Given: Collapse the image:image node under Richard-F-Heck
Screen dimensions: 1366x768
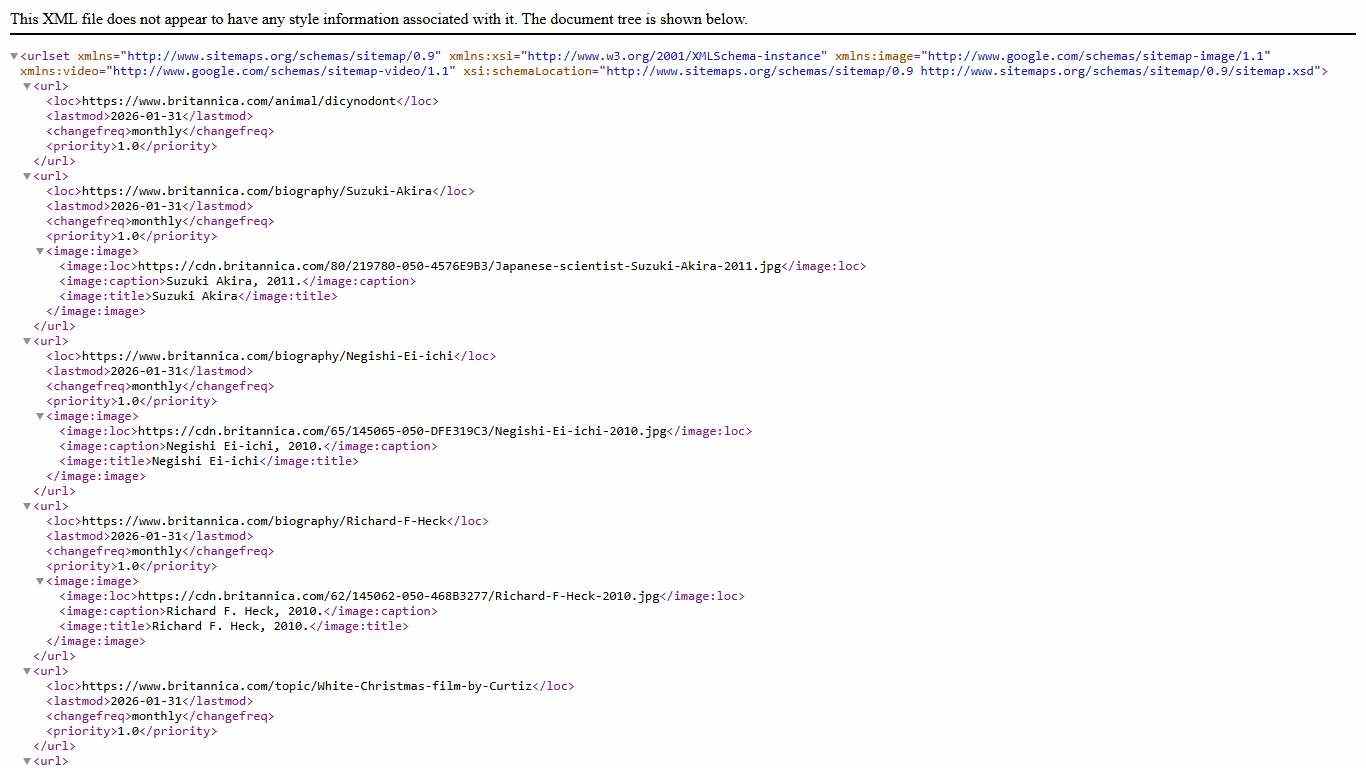Looking at the screenshot, I should tap(41, 581).
